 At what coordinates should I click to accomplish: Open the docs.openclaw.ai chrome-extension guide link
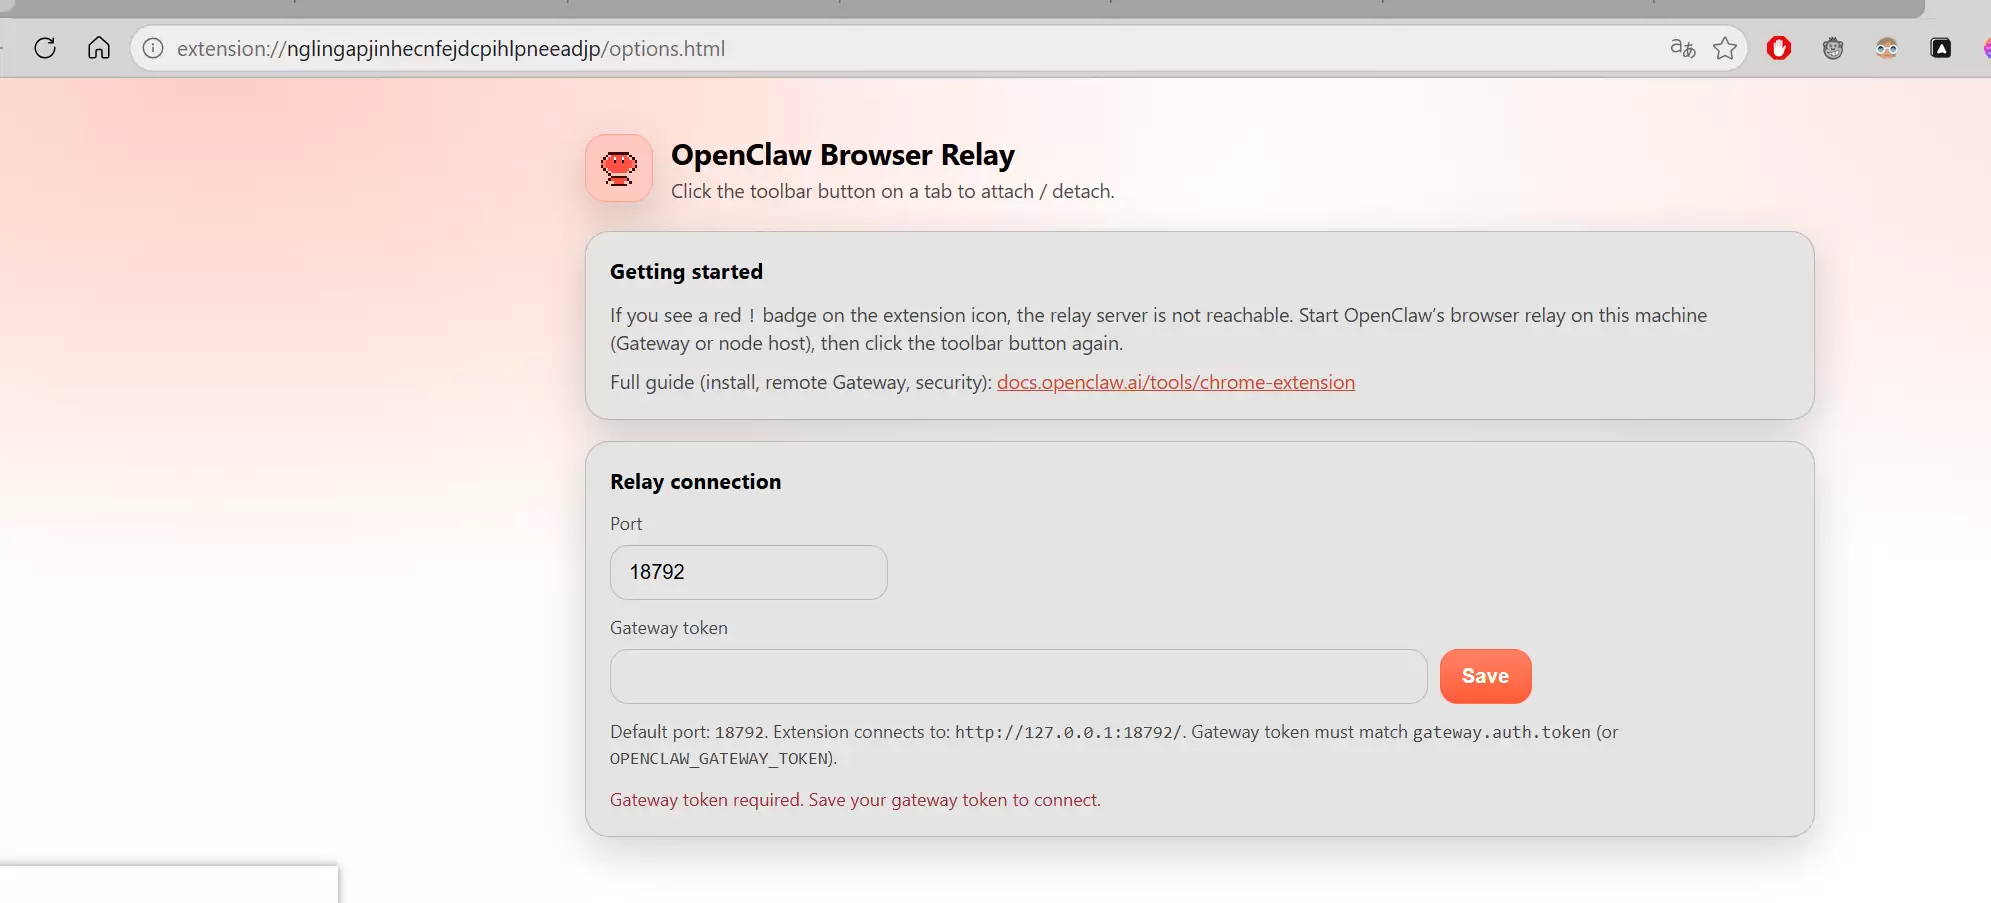point(1175,382)
